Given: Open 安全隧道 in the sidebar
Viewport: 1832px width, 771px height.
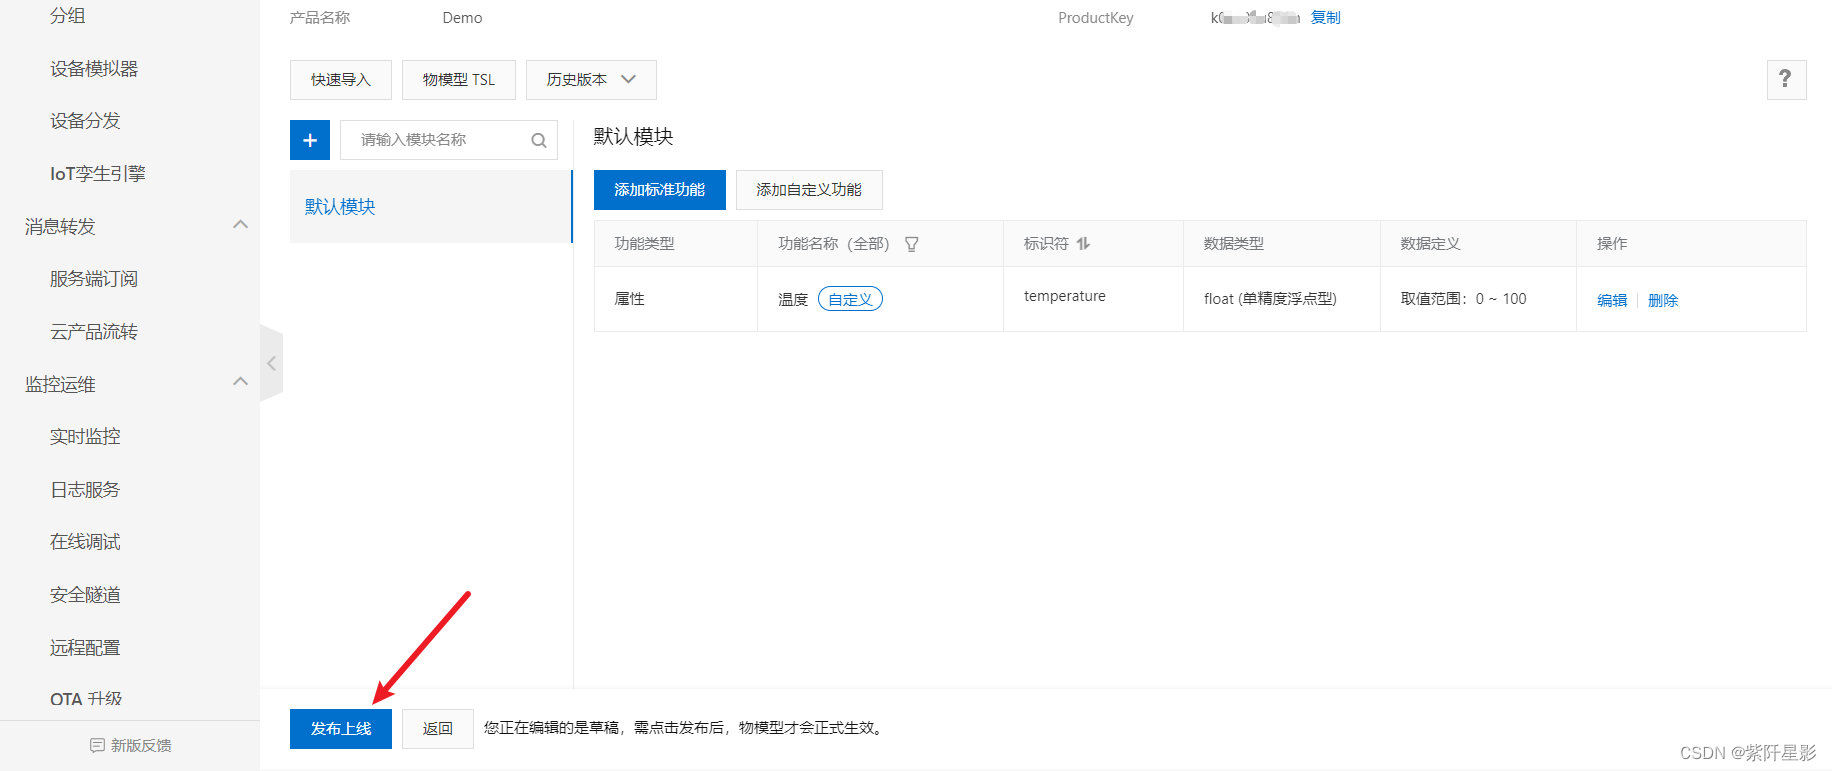Looking at the screenshot, I should (x=85, y=595).
